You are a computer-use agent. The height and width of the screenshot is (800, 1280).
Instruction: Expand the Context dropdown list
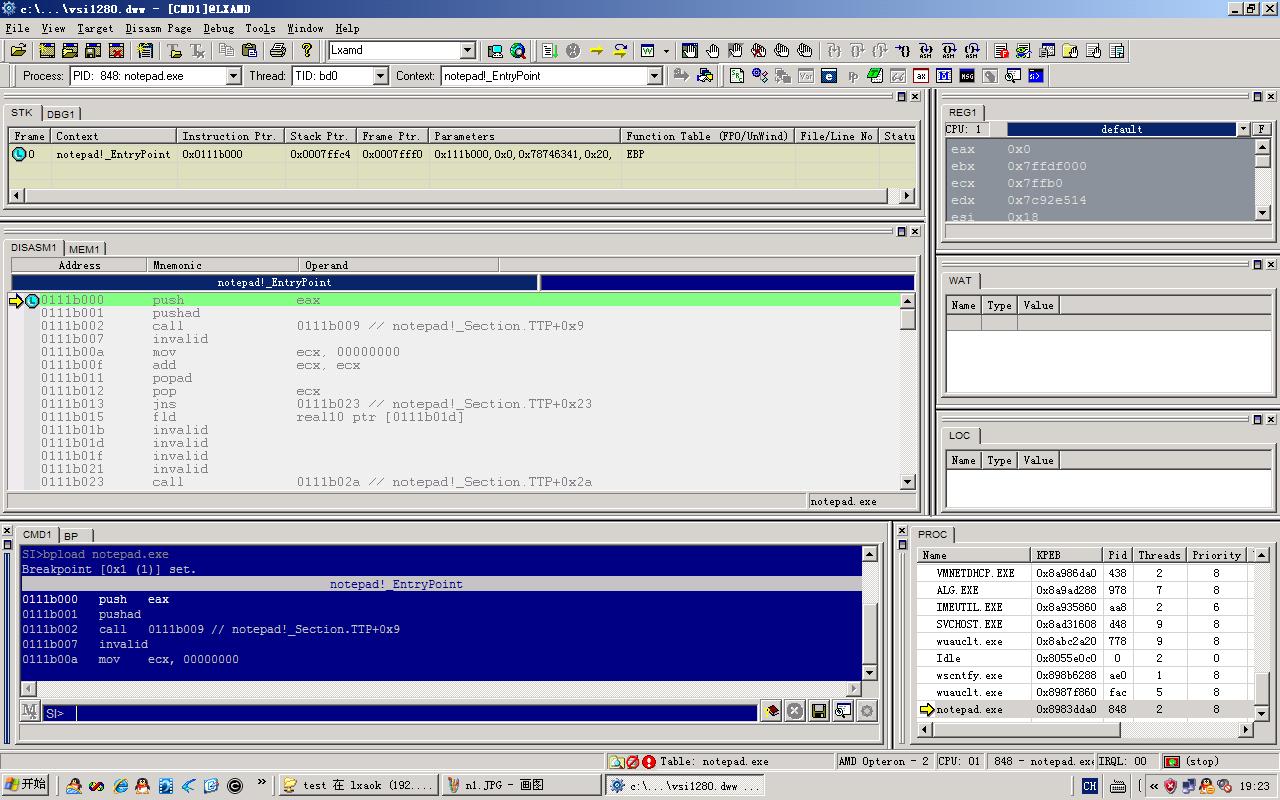click(655, 76)
